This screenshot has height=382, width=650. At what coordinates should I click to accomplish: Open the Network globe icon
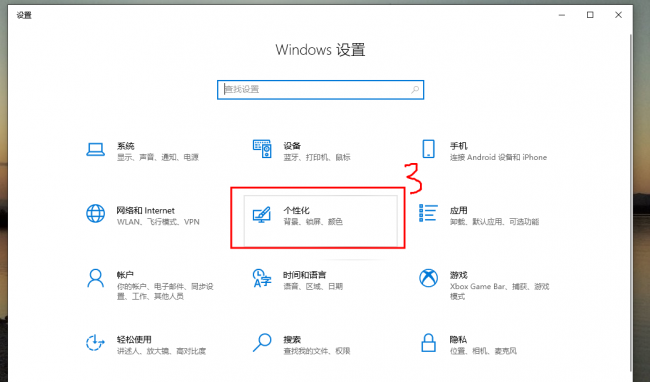tap(95, 214)
